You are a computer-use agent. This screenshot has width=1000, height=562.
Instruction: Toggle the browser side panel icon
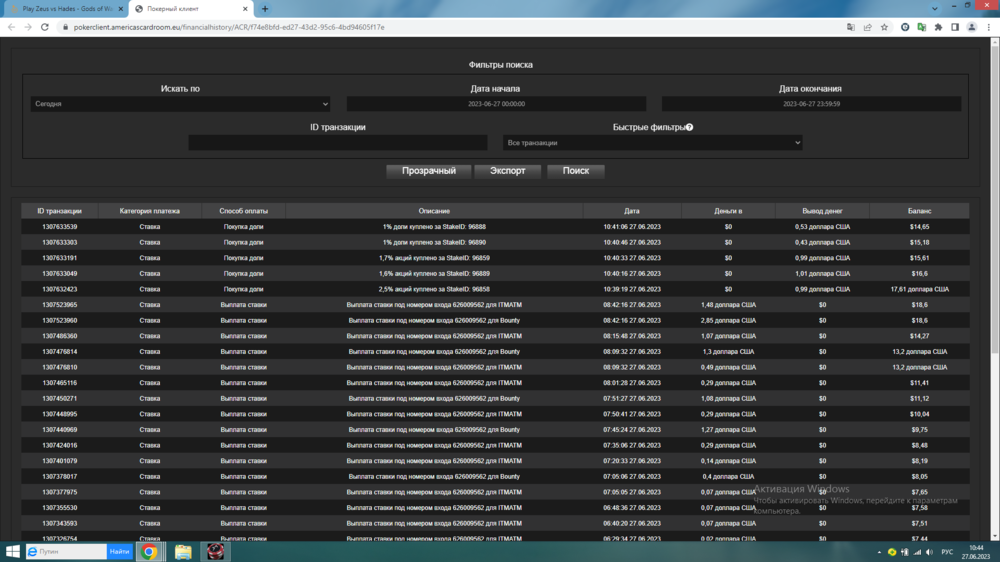(x=955, y=27)
